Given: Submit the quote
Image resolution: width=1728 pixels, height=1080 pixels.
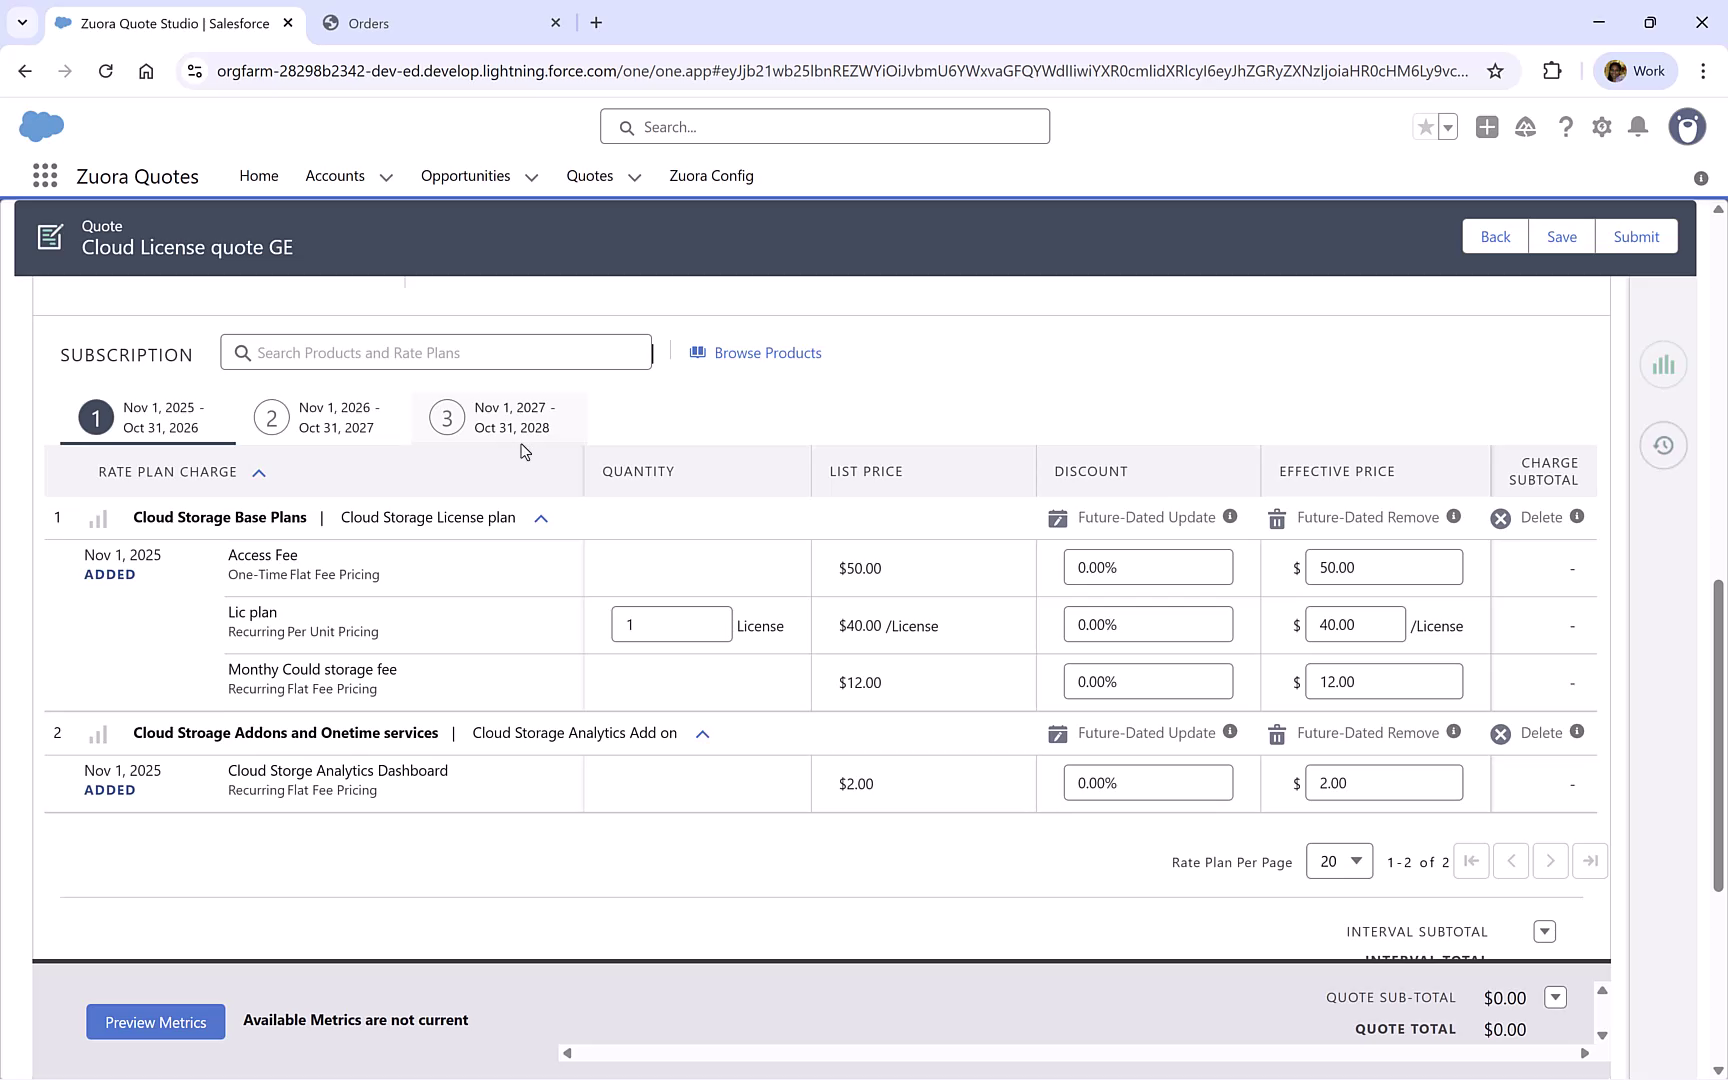Looking at the screenshot, I should point(1636,236).
